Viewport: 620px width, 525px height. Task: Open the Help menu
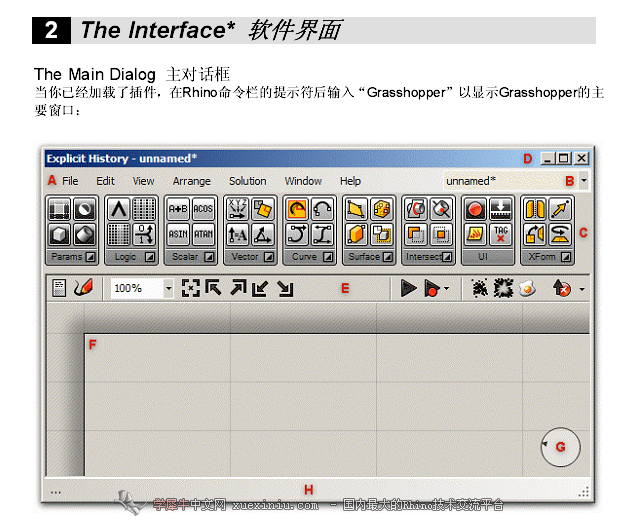(x=350, y=181)
